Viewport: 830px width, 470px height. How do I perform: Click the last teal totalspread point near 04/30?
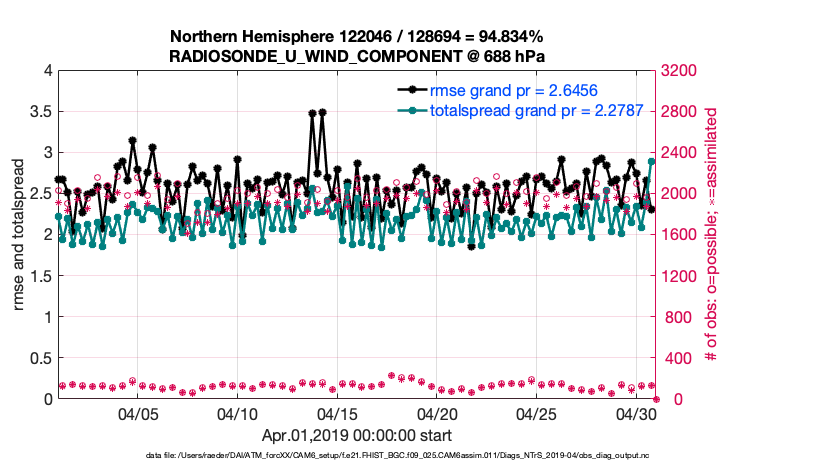[652, 161]
